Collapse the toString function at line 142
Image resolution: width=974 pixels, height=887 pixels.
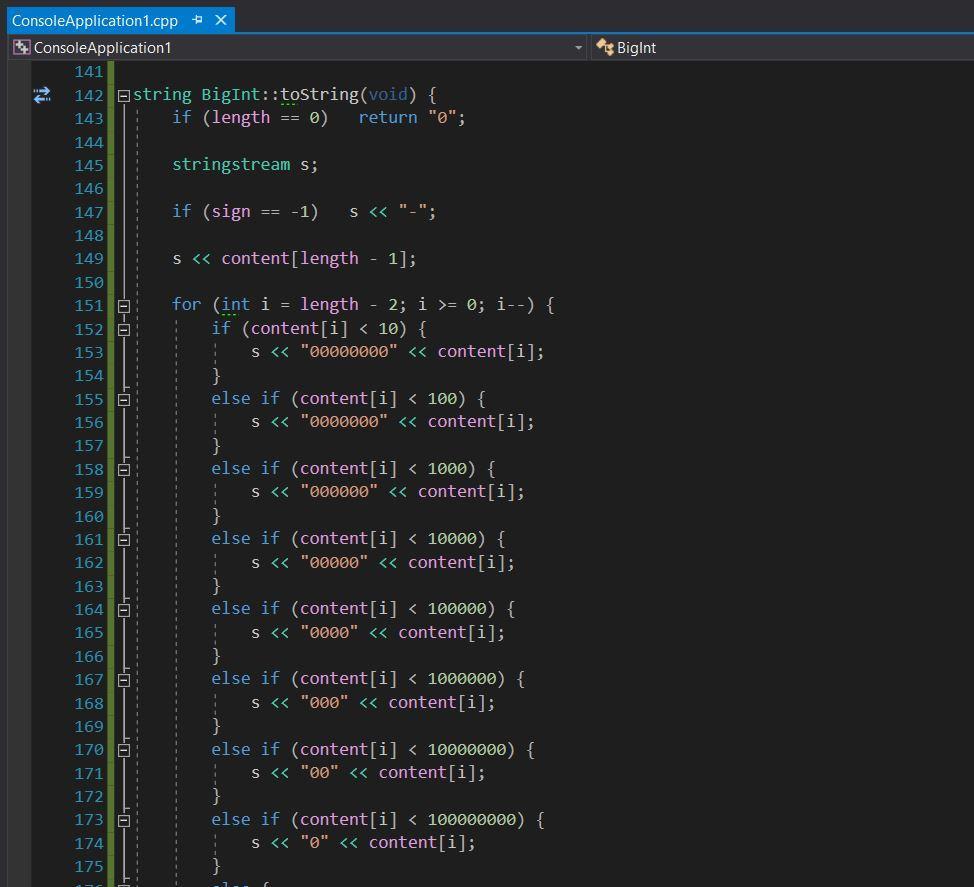pyautogui.click(x=122, y=94)
